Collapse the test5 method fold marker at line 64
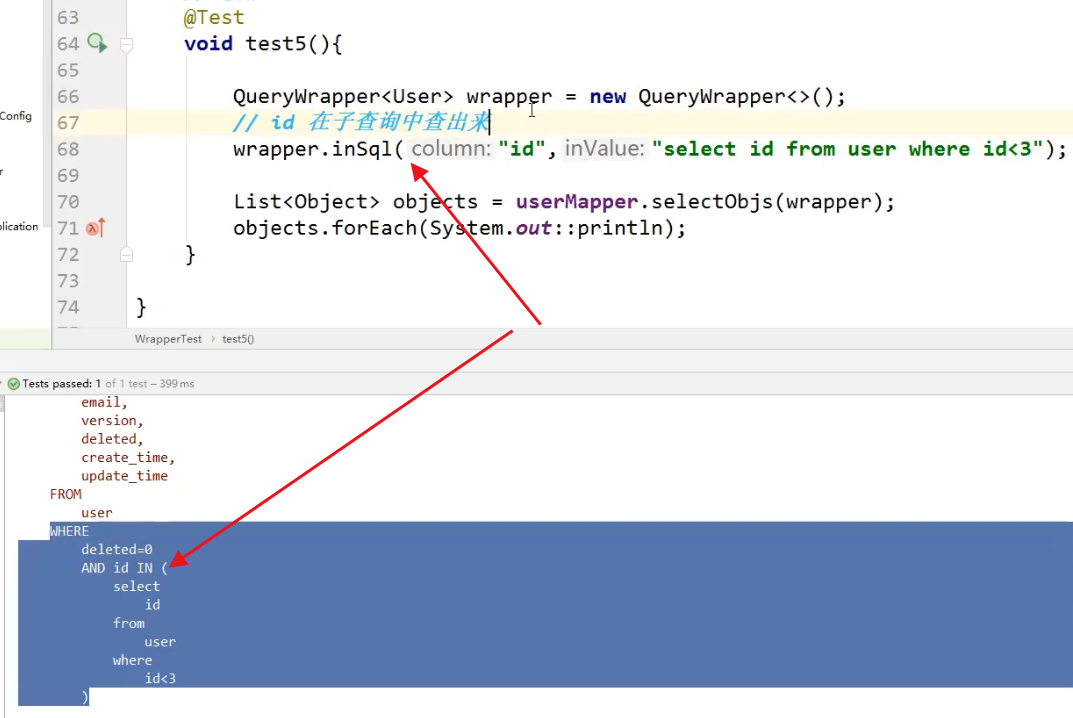The width and height of the screenshot is (1073, 718). click(127, 44)
